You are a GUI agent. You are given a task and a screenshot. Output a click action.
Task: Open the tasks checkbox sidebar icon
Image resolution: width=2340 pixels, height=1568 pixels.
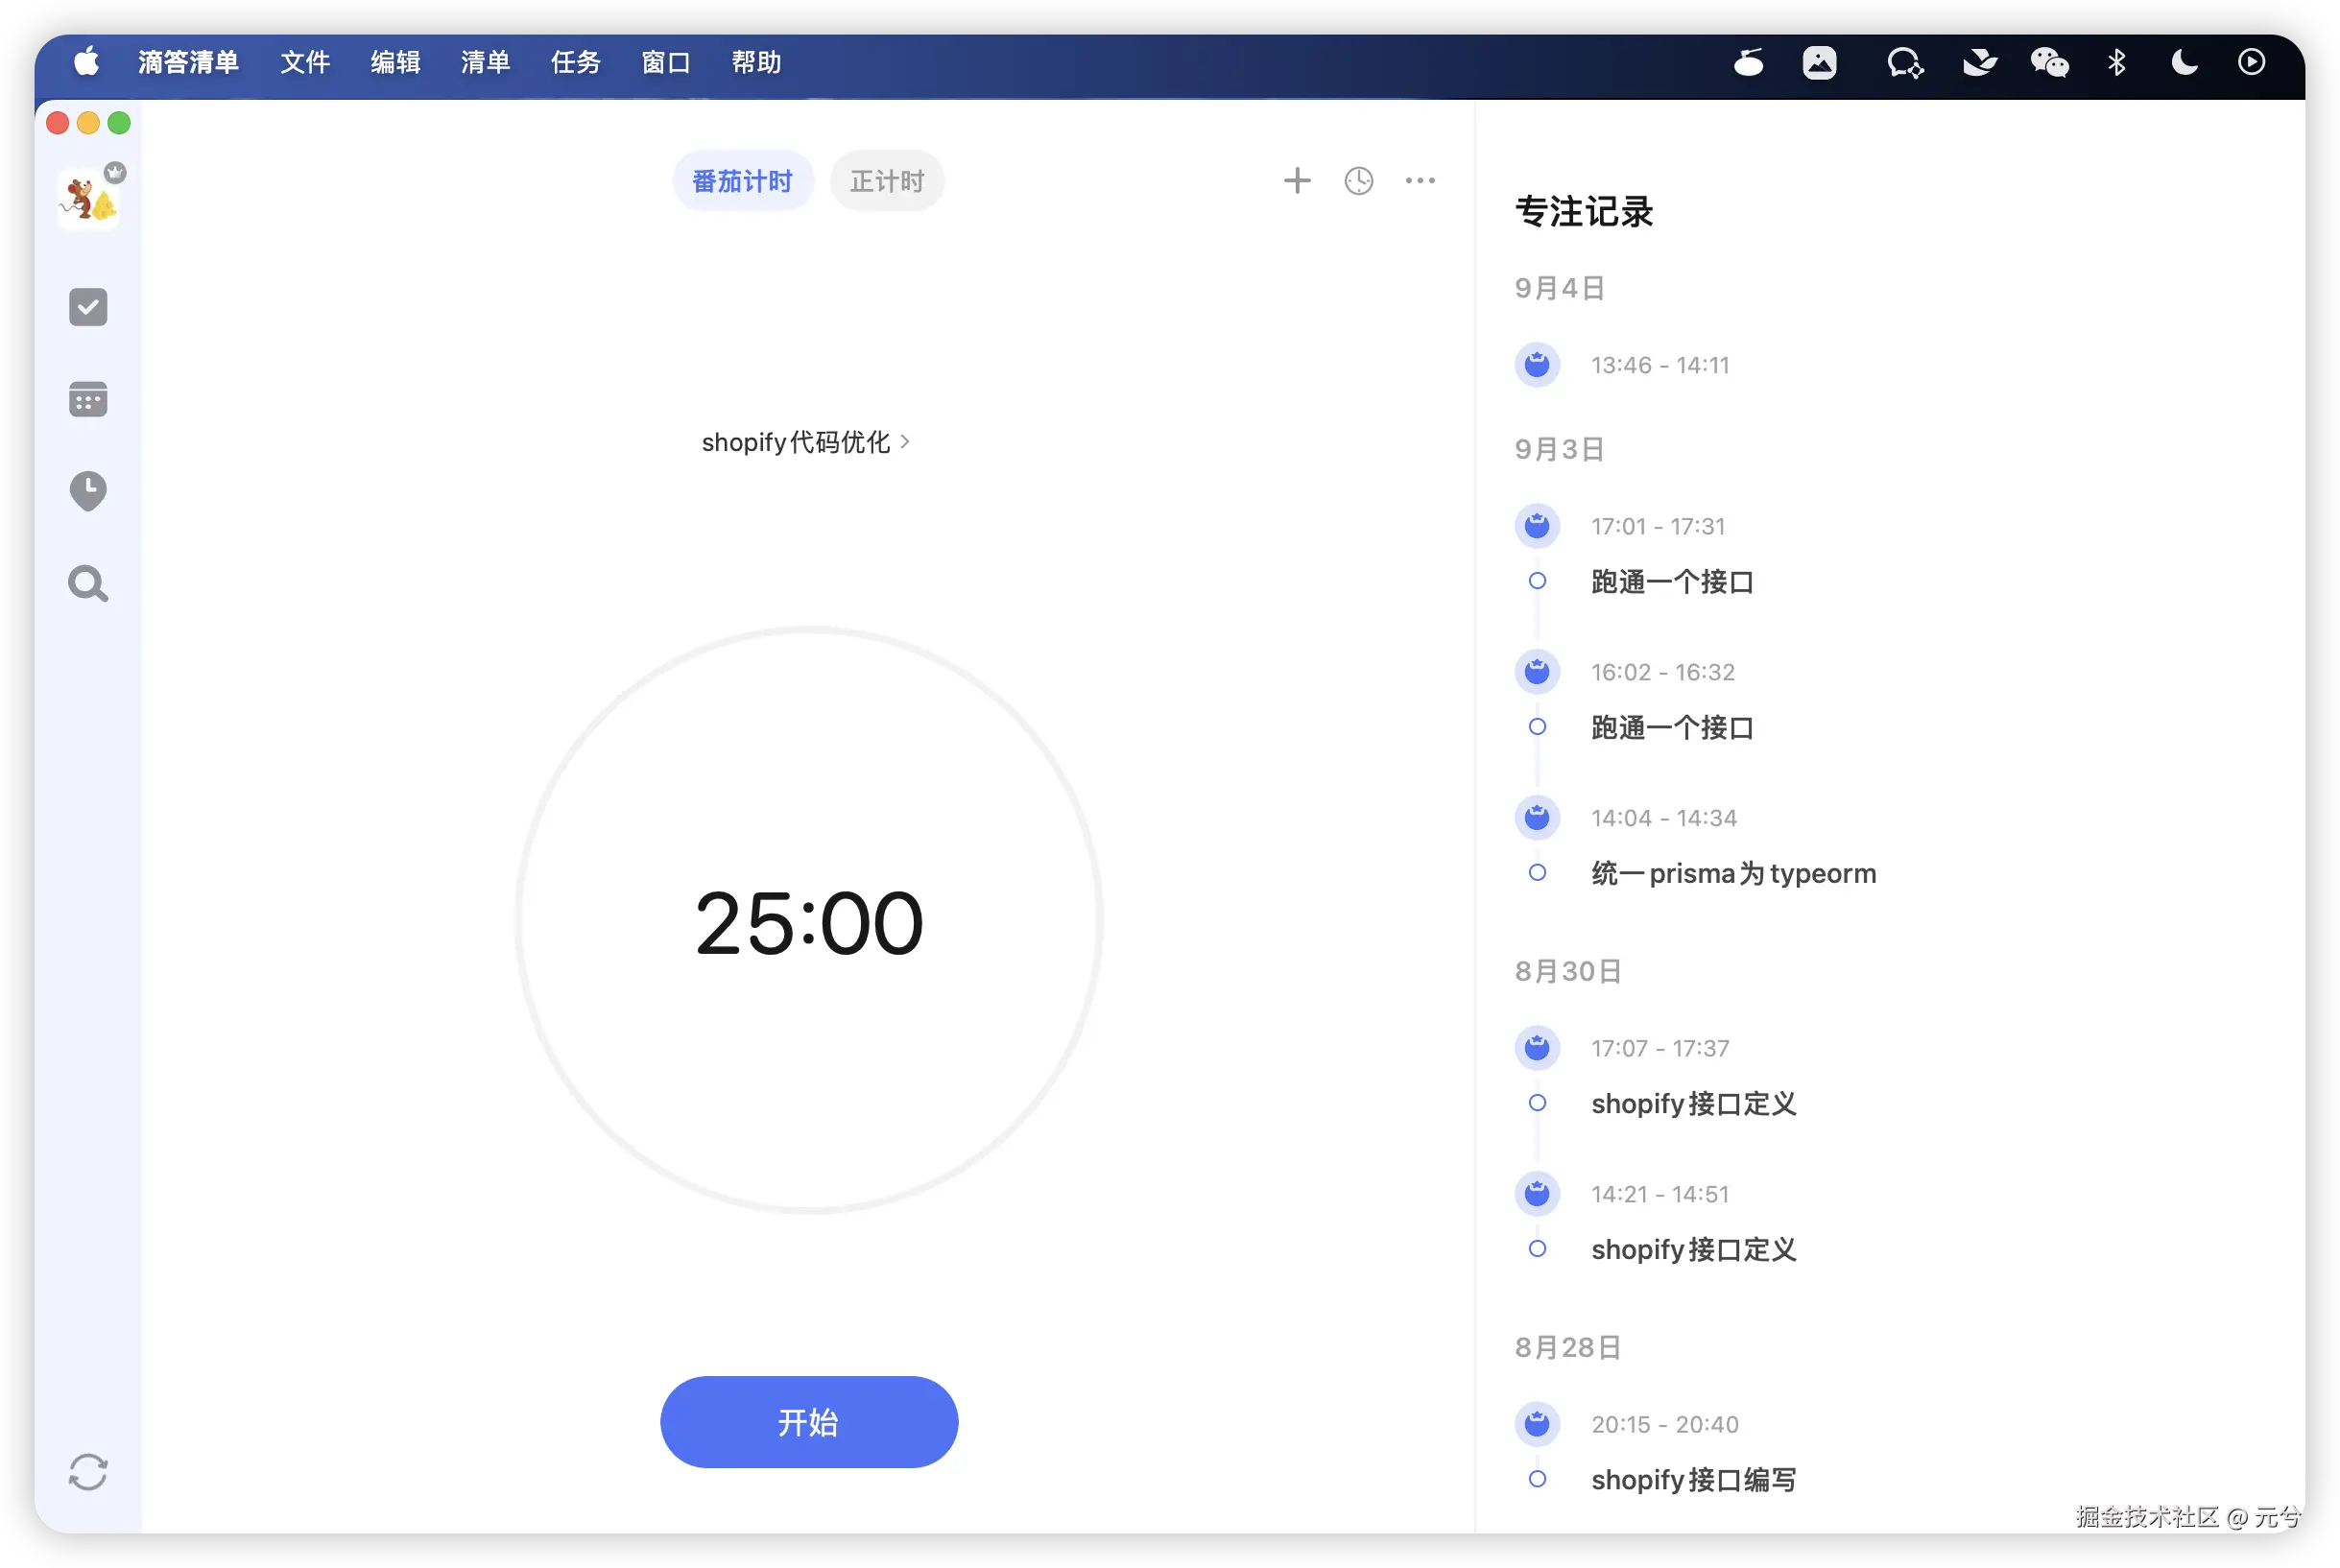(88, 307)
